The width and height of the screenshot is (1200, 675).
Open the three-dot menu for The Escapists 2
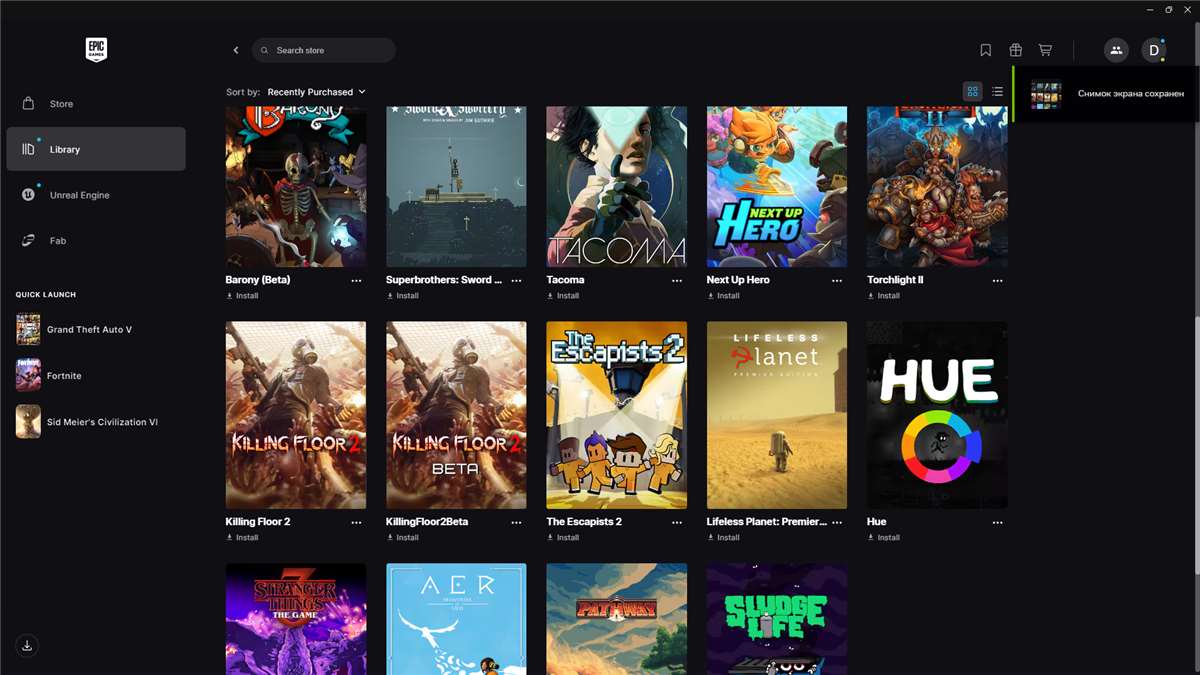click(x=677, y=523)
